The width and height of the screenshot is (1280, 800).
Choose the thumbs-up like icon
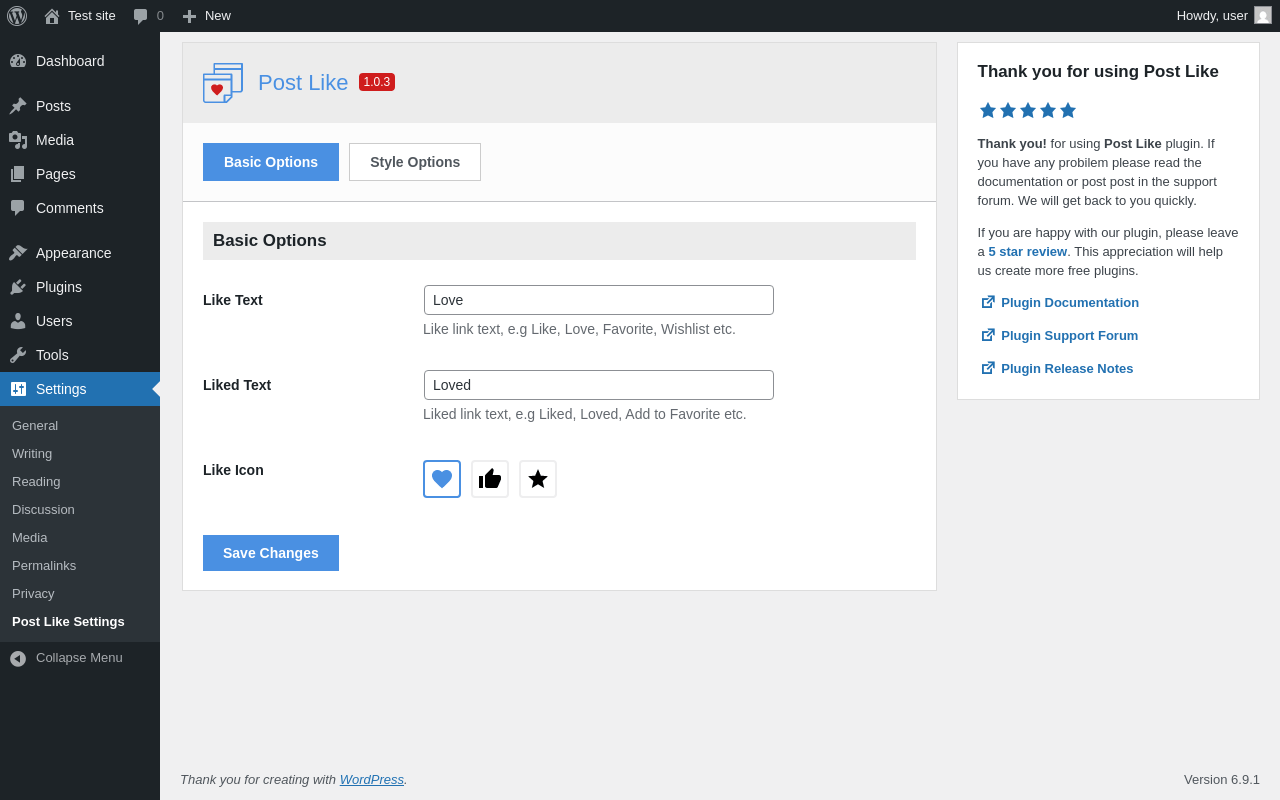490,479
